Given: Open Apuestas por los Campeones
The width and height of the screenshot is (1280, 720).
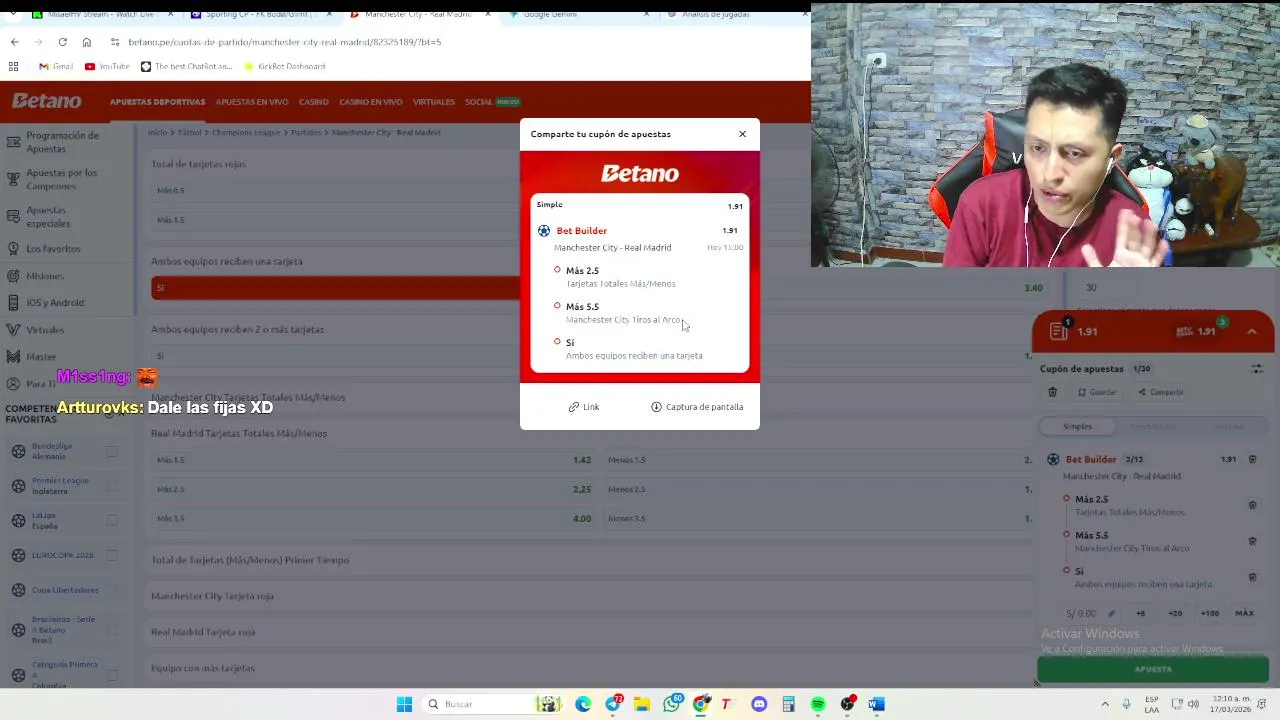Looking at the screenshot, I should tap(62, 179).
